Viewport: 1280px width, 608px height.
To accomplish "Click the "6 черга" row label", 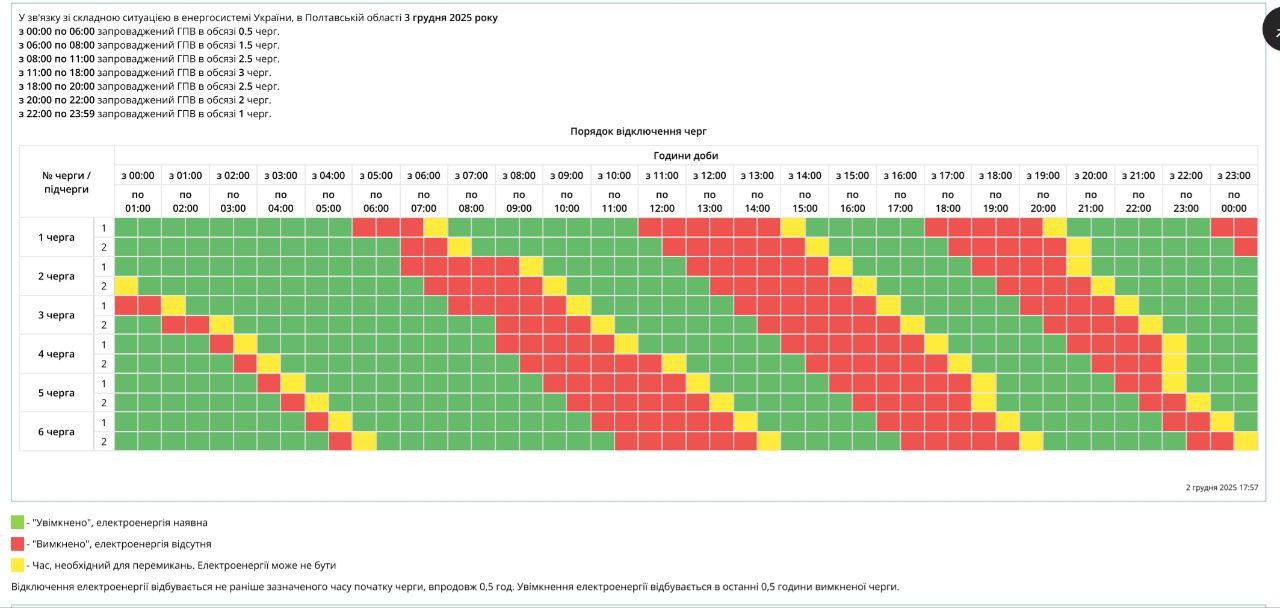I will [x=56, y=432].
